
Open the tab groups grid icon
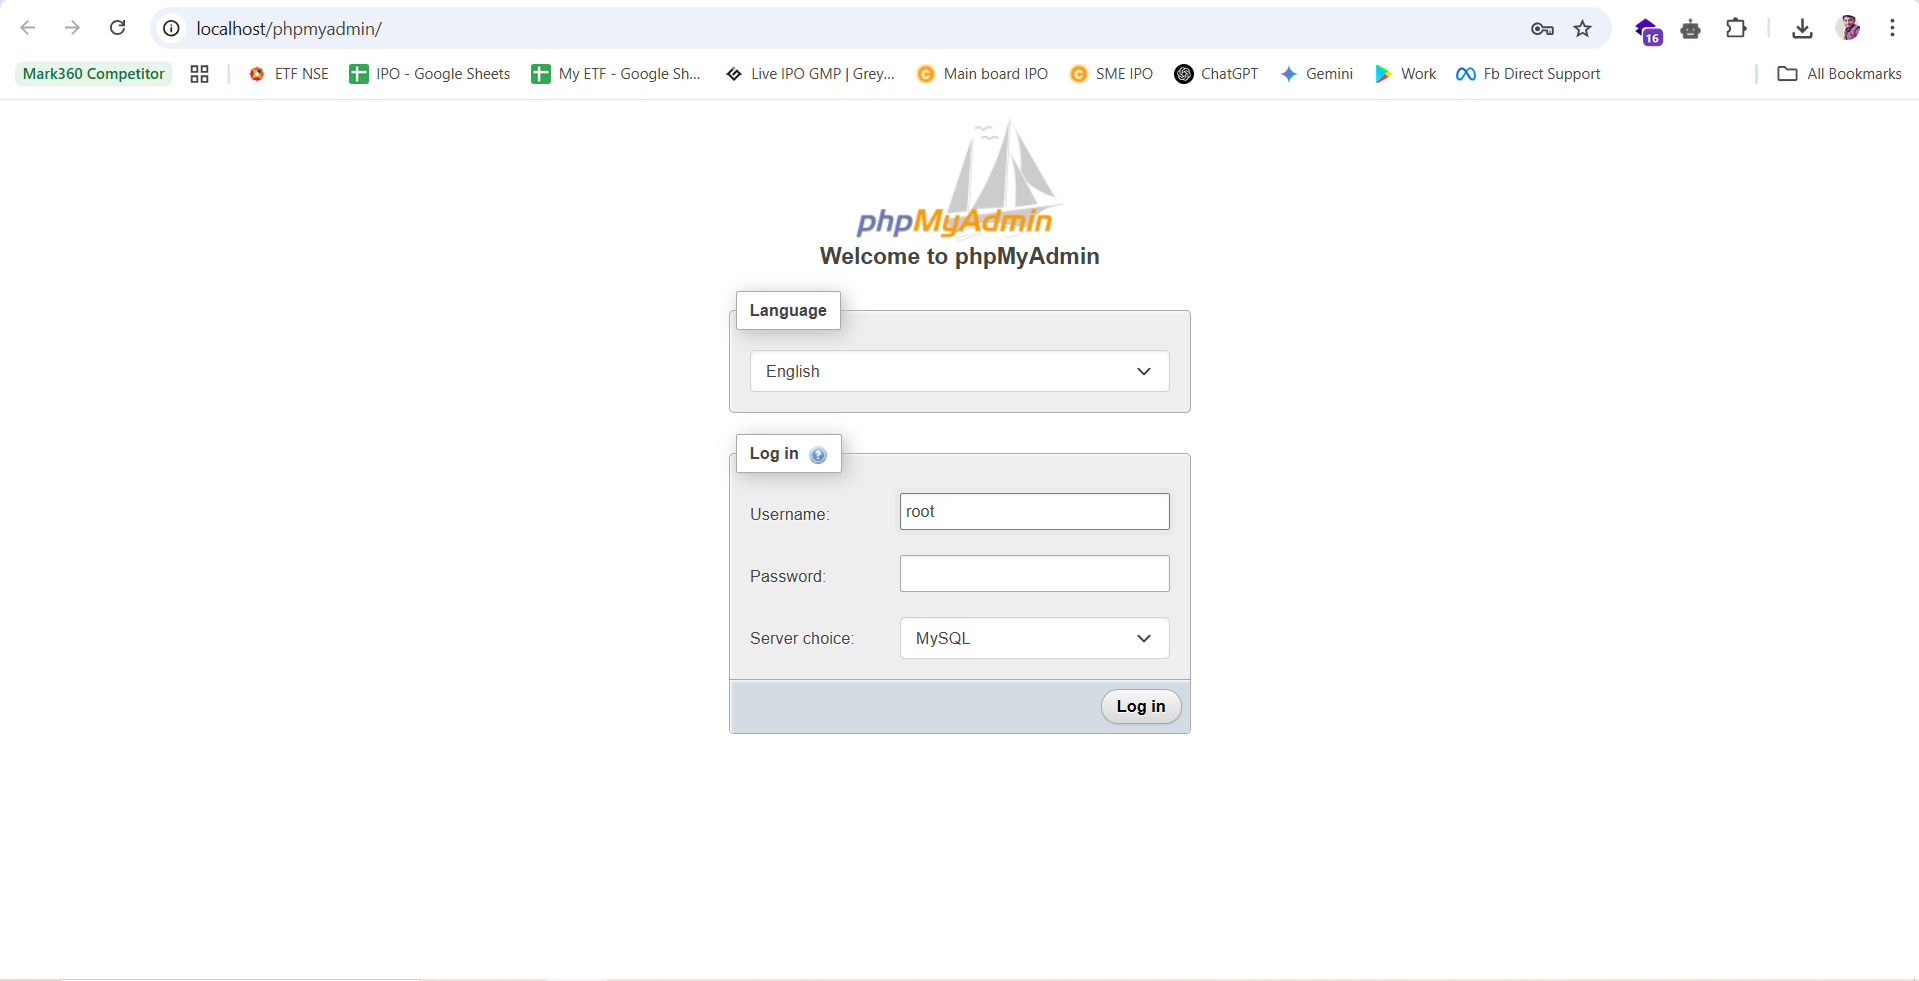coord(199,74)
